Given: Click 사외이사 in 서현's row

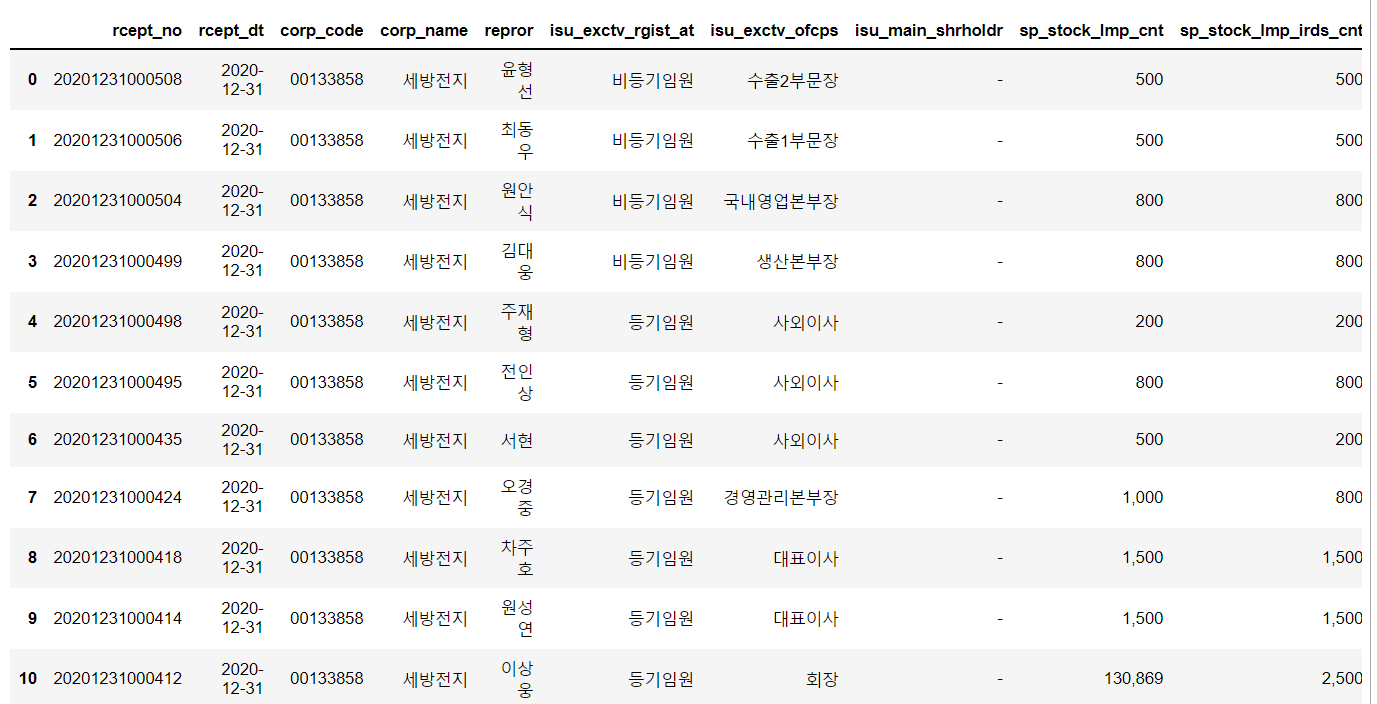Looking at the screenshot, I should 806,439.
